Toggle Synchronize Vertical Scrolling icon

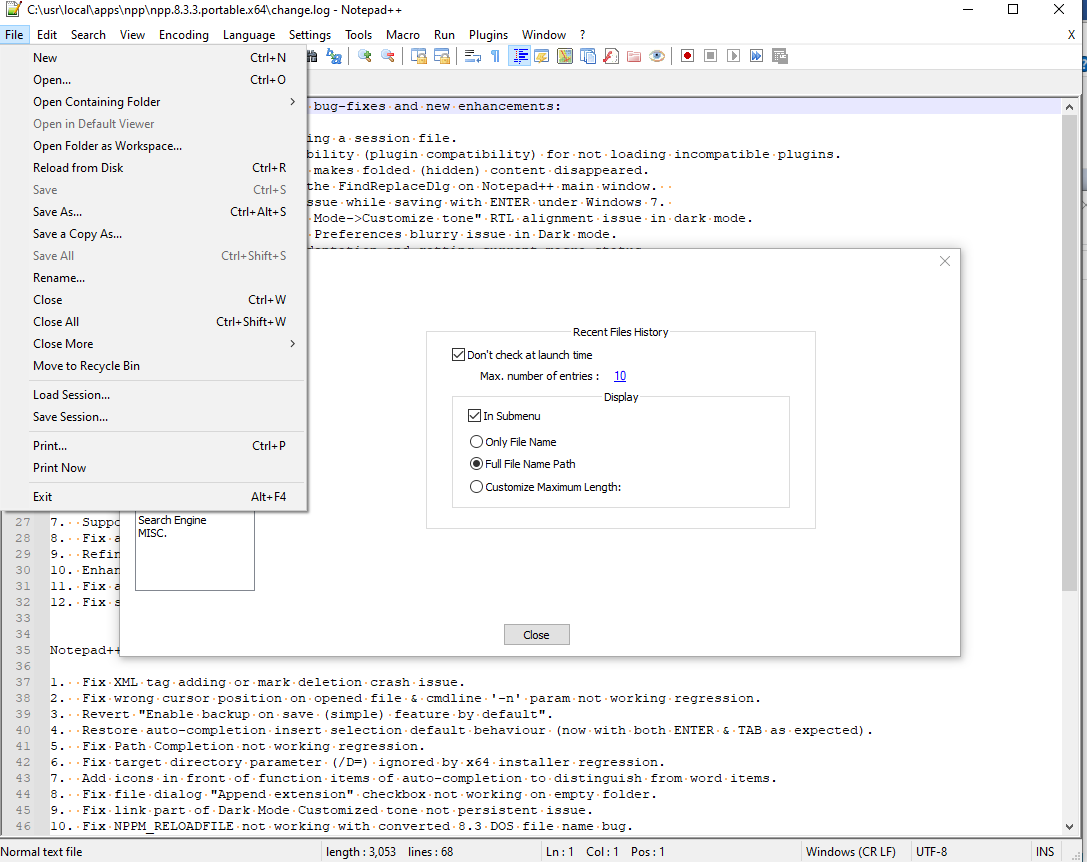[x=419, y=56]
